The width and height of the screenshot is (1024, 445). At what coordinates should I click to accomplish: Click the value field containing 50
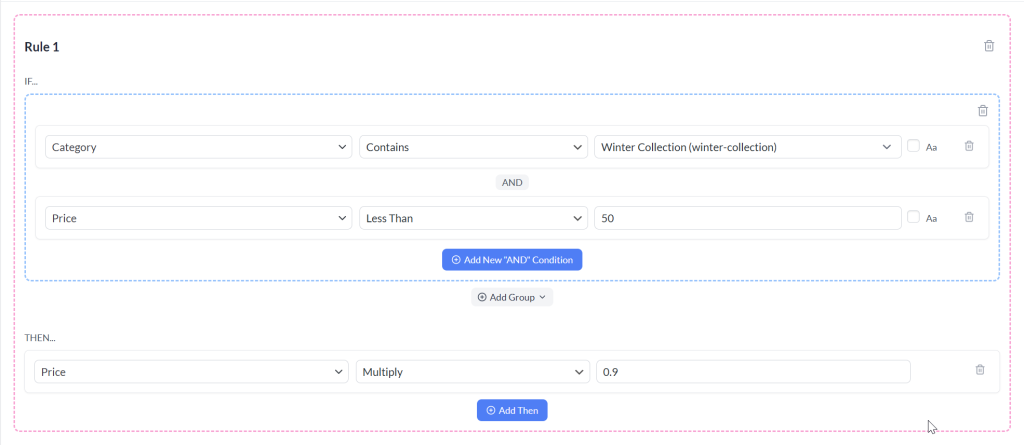tap(748, 218)
